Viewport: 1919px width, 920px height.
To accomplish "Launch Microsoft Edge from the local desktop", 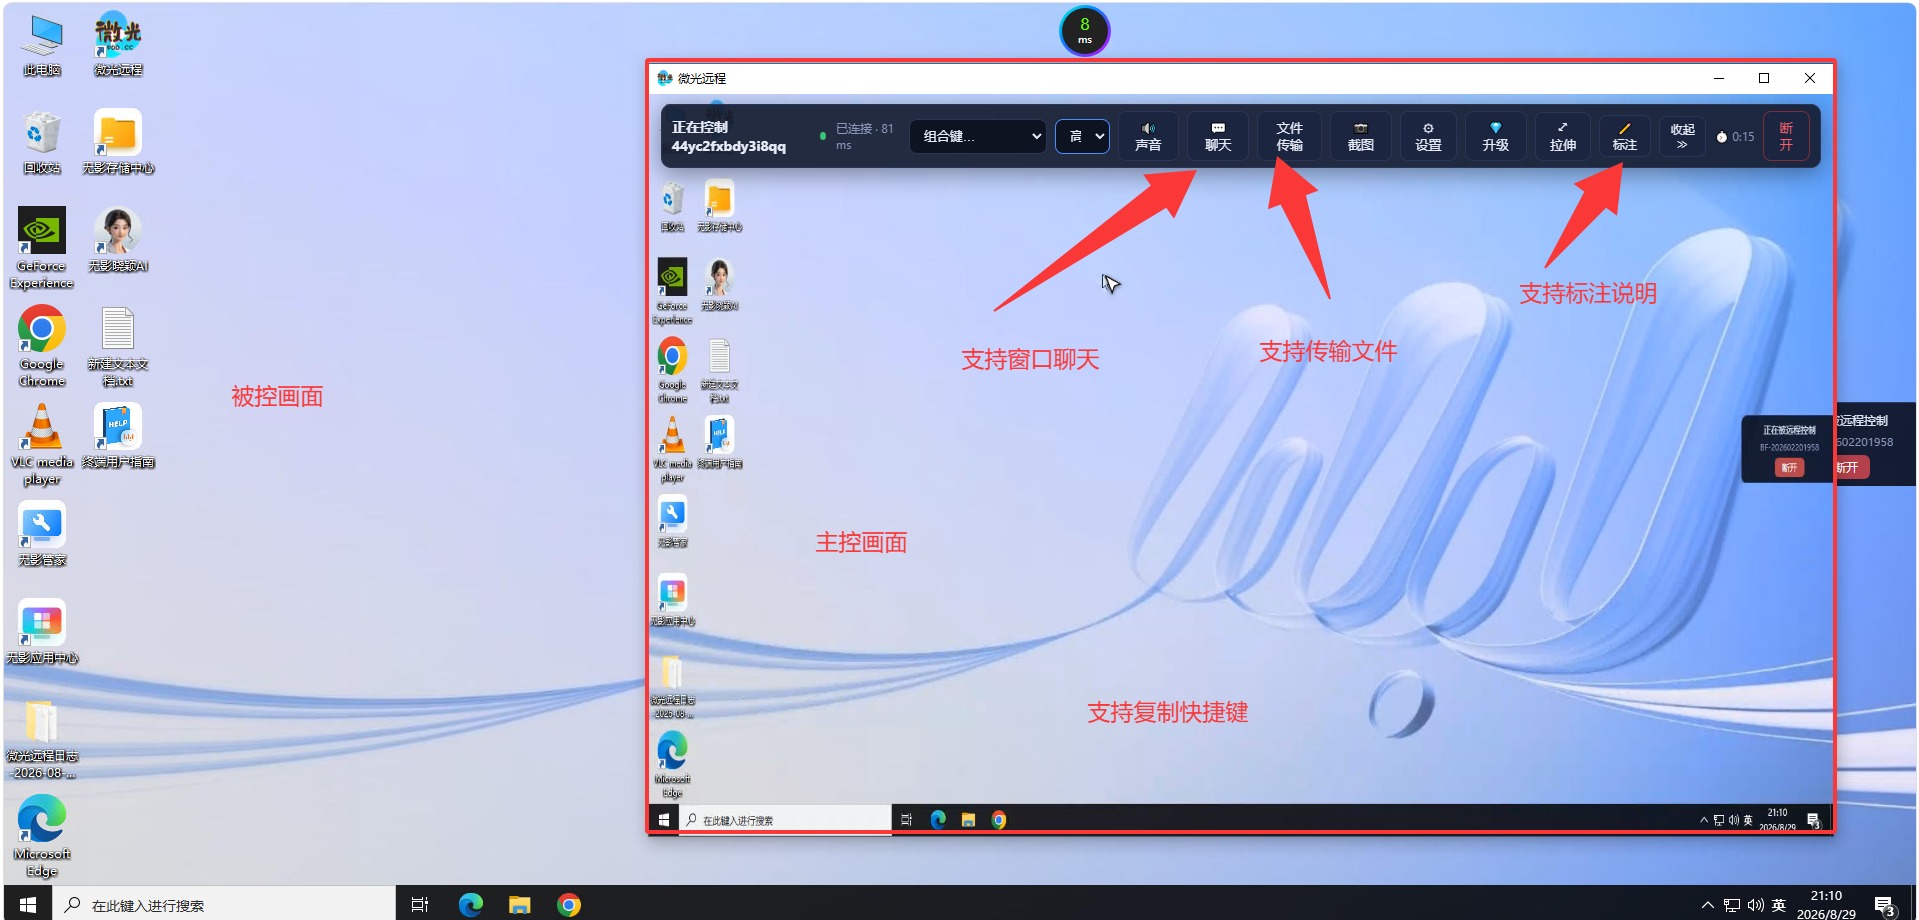I will pos(42,836).
